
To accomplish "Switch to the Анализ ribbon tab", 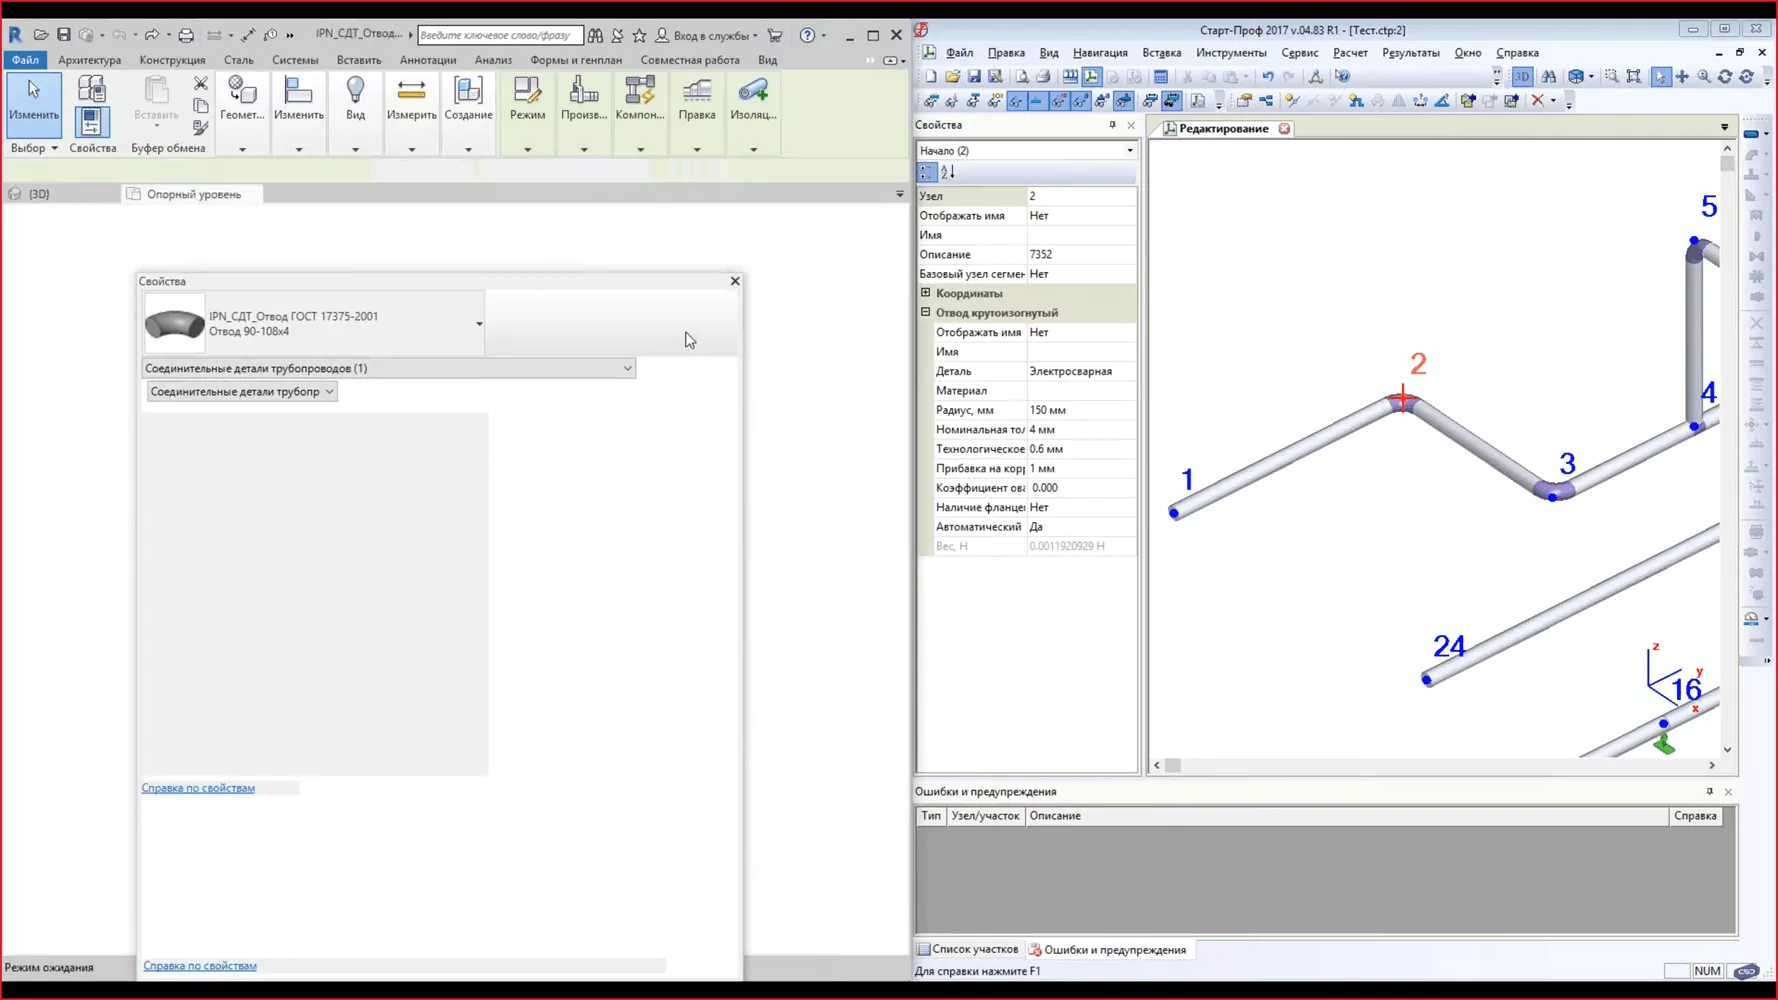I will pyautogui.click(x=492, y=60).
